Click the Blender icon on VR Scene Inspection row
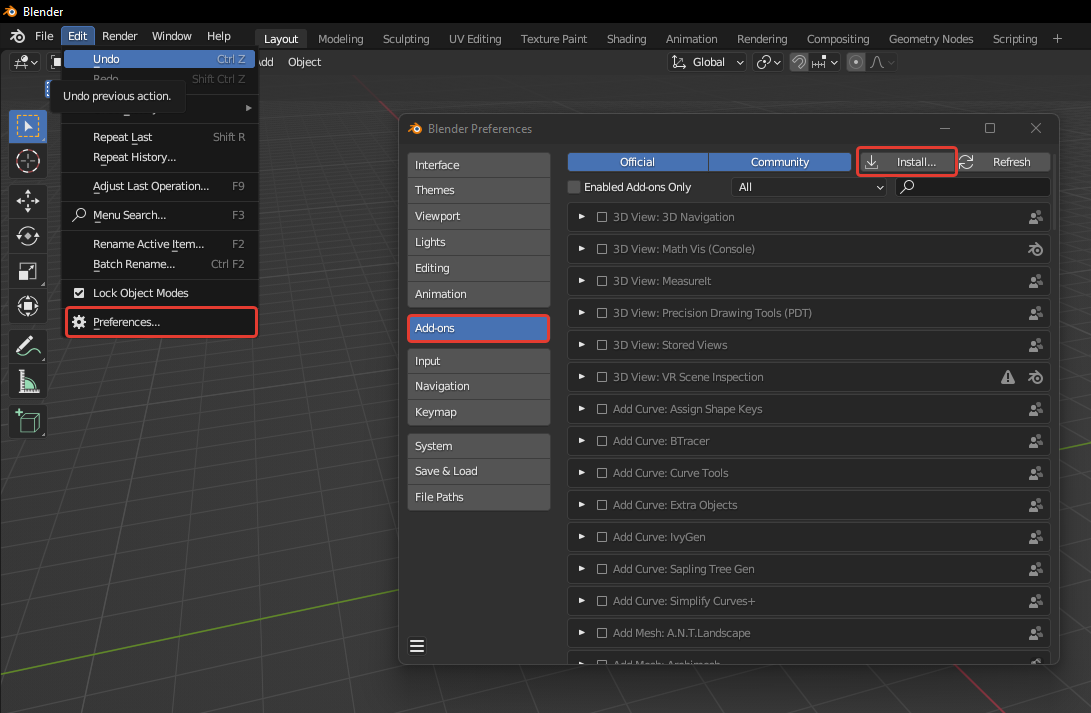This screenshot has height=713, width=1091. (1035, 377)
